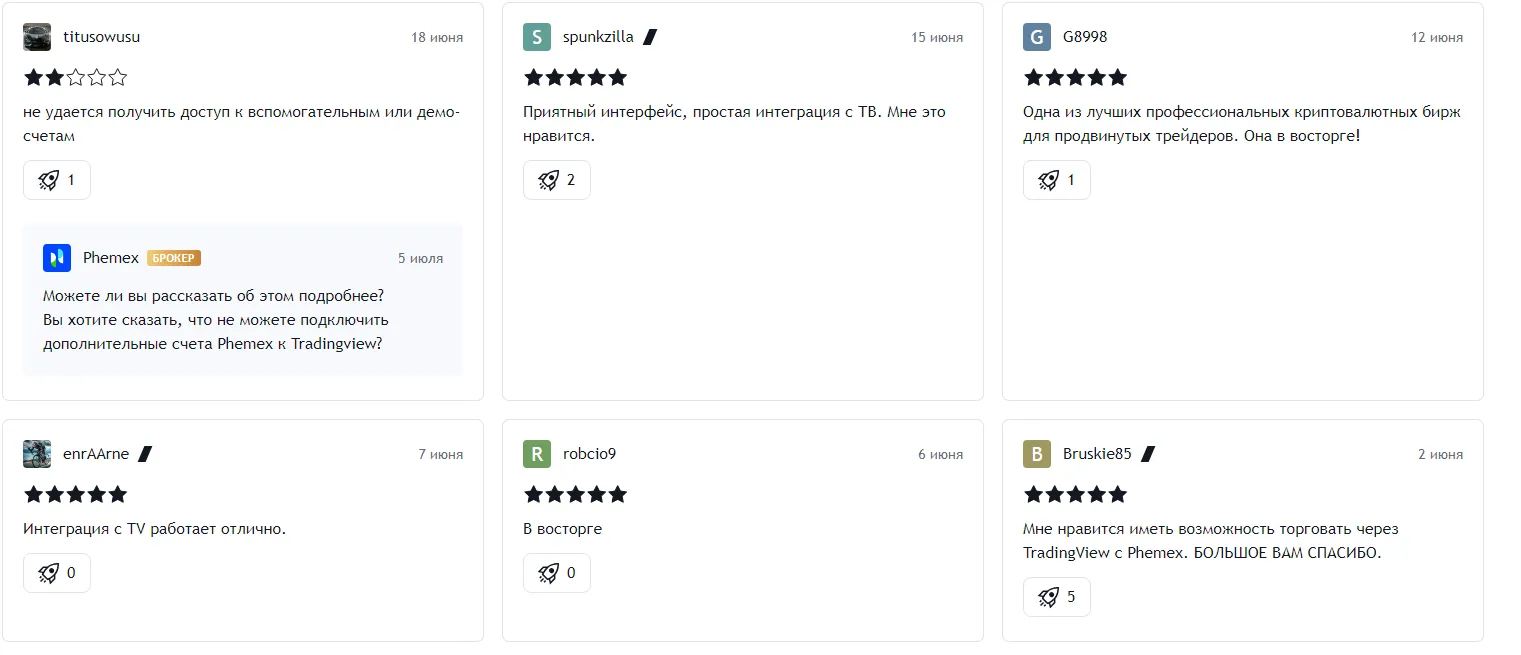Boost G8998's review using the rocket icon
This screenshot has width=1521, height=655.
click(1057, 180)
